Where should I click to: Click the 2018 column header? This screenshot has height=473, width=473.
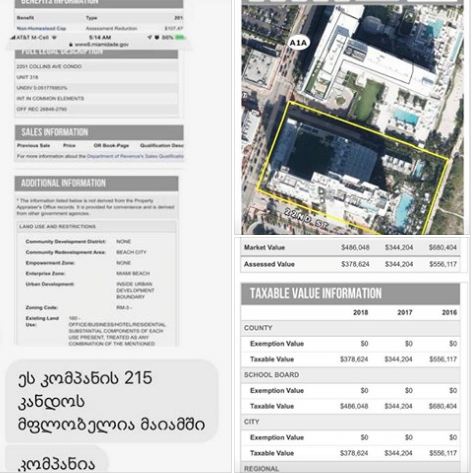click(360, 313)
